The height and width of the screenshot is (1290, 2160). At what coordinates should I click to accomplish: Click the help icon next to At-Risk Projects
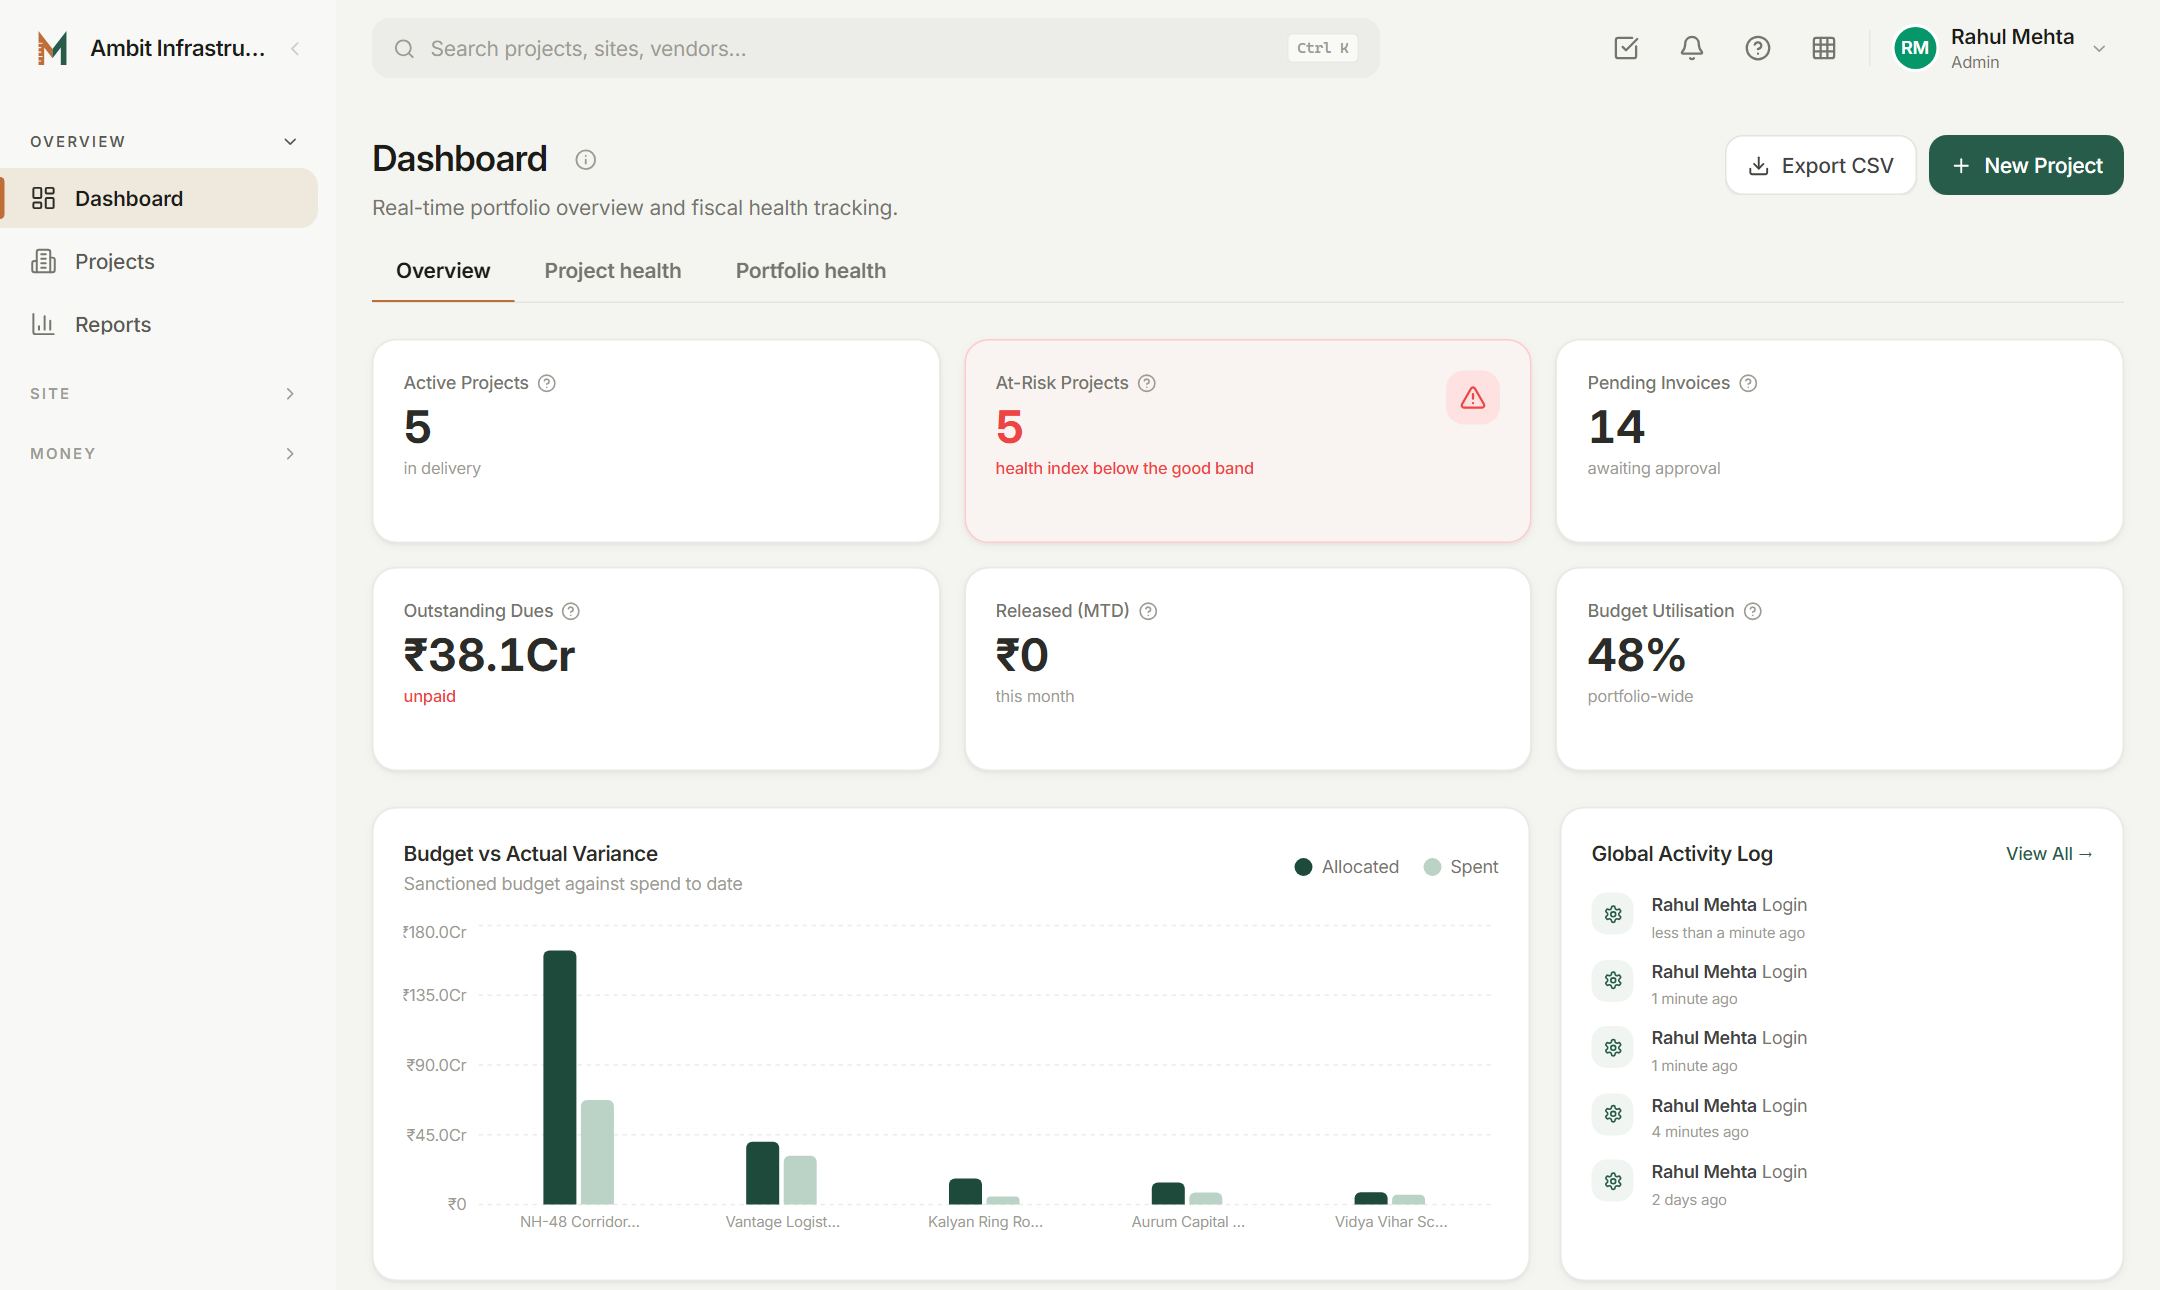(x=1147, y=383)
